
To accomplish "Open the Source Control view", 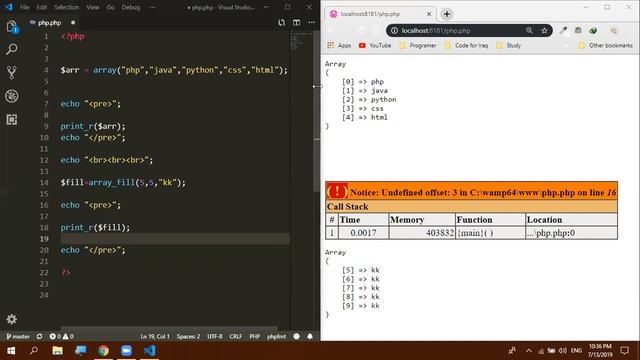I will coord(11,73).
